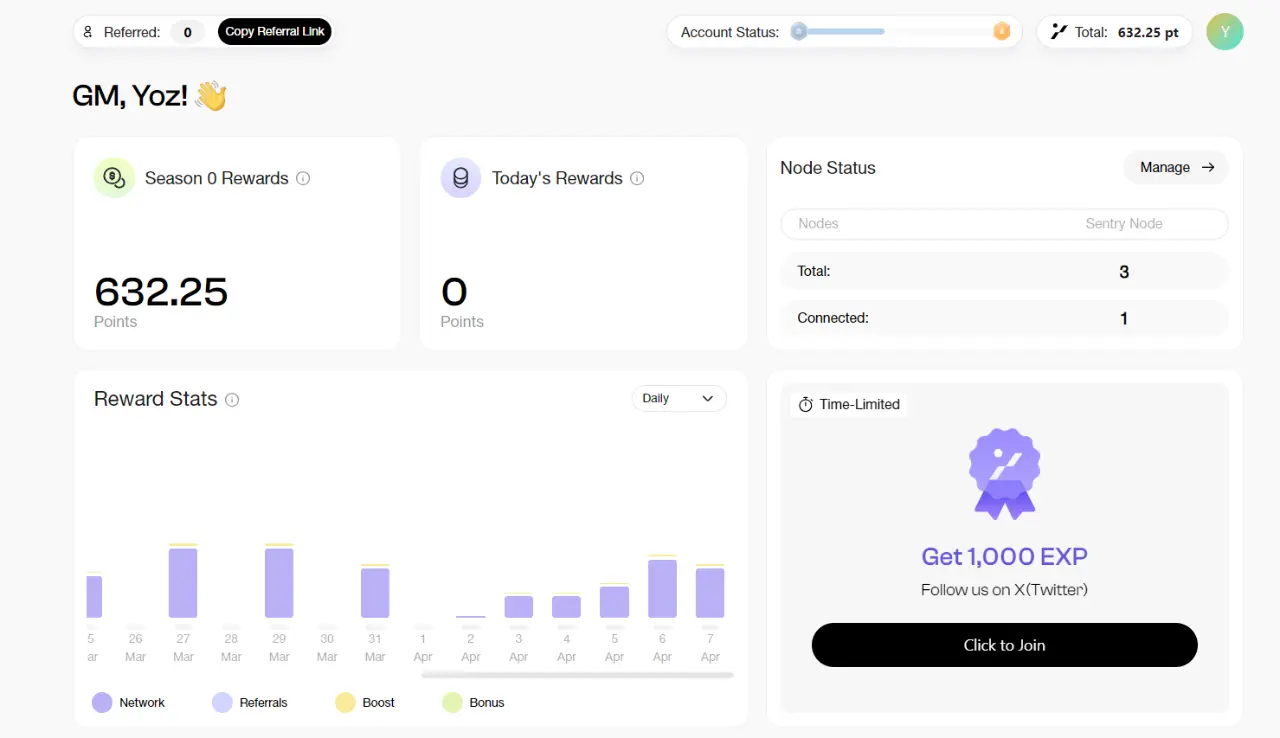Click the Time-Limited stopwatch icon
Screen dimensions: 1280x738
pos(805,404)
